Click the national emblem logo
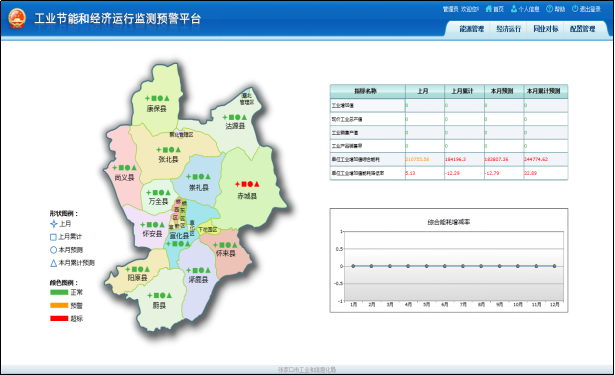 coord(17,18)
